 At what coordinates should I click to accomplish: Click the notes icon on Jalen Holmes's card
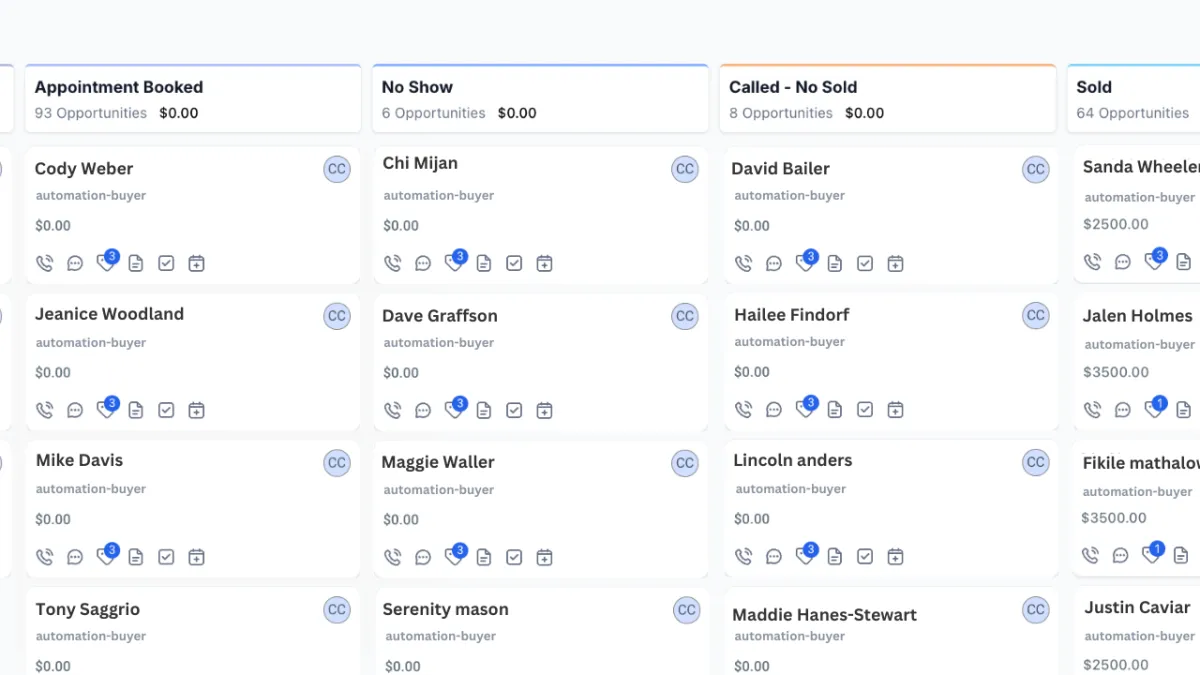(1183, 409)
